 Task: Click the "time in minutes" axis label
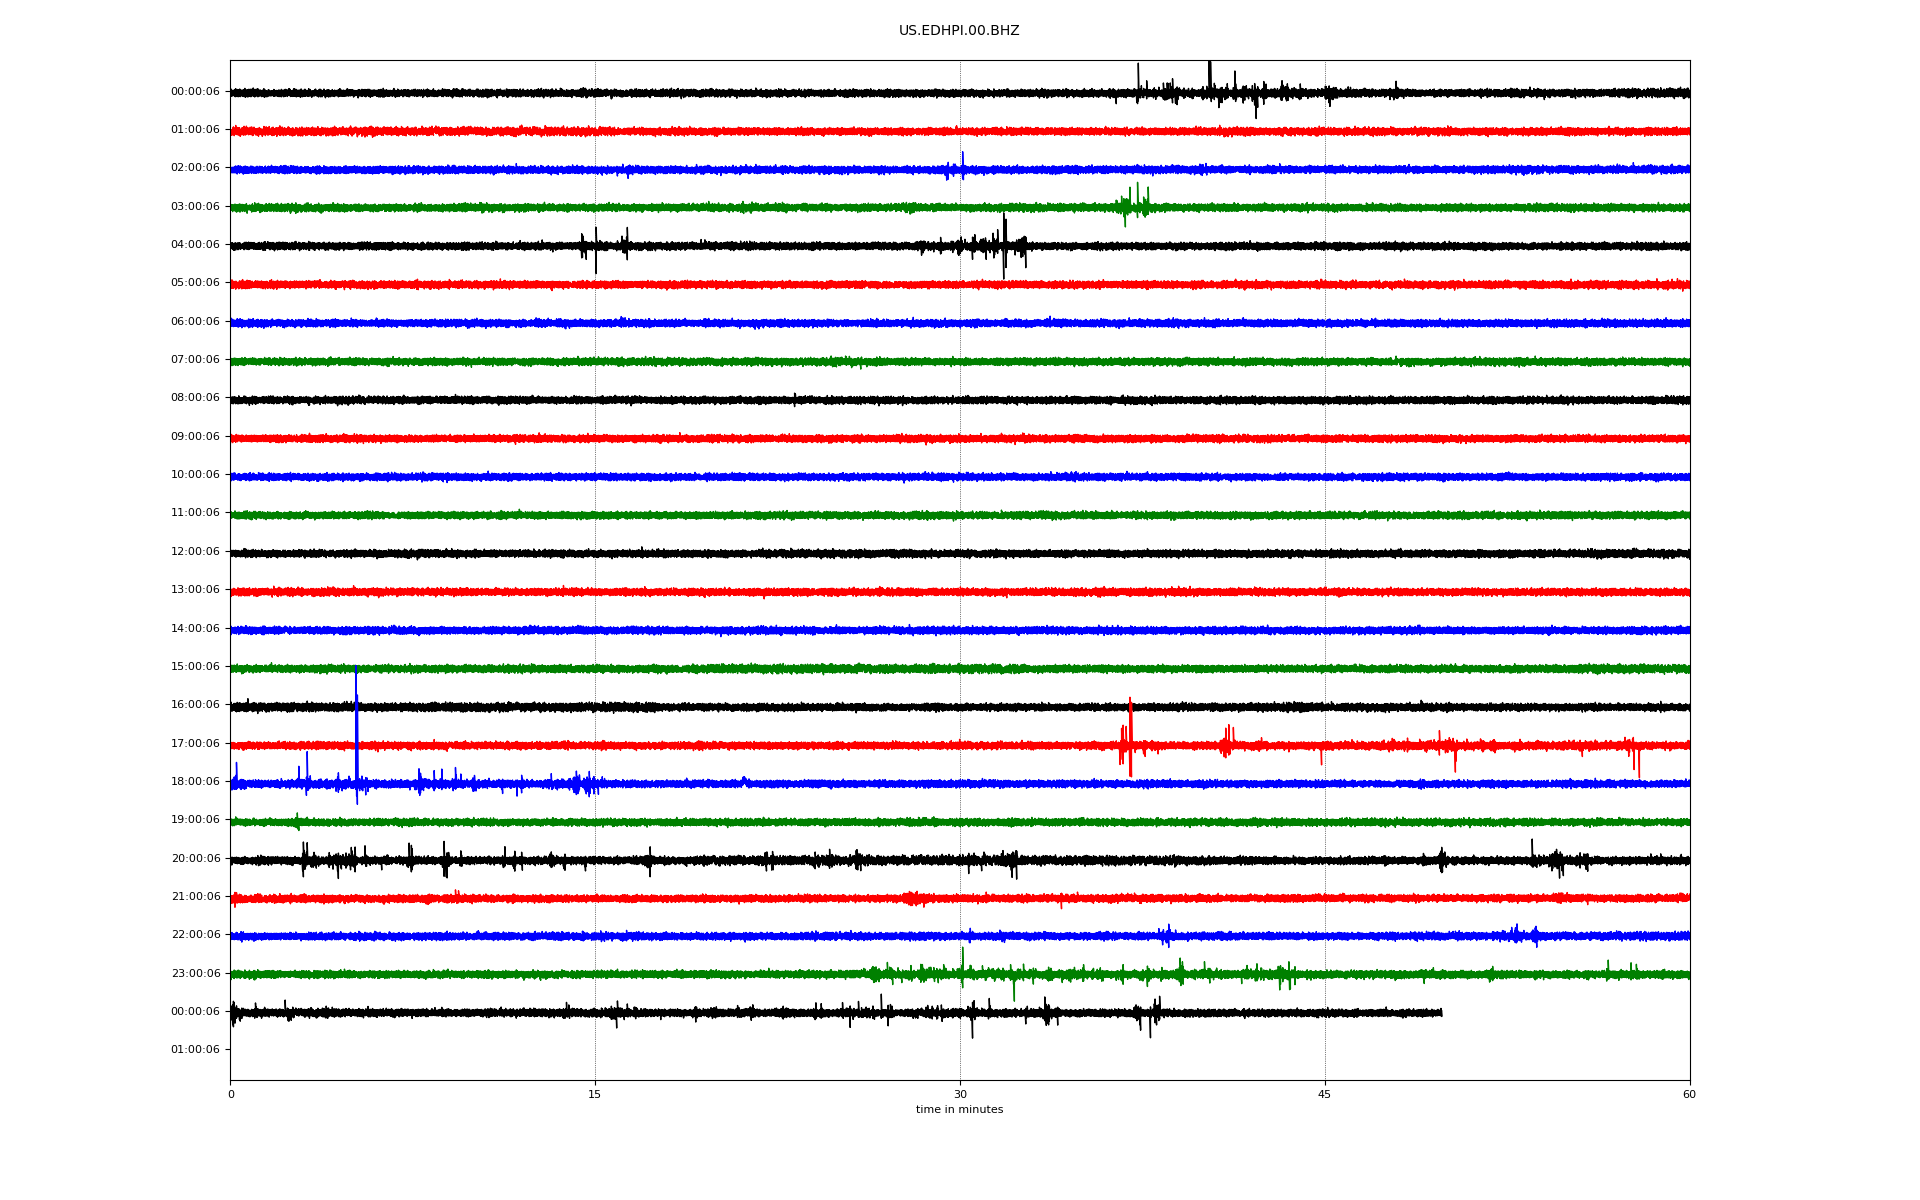(x=959, y=1110)
